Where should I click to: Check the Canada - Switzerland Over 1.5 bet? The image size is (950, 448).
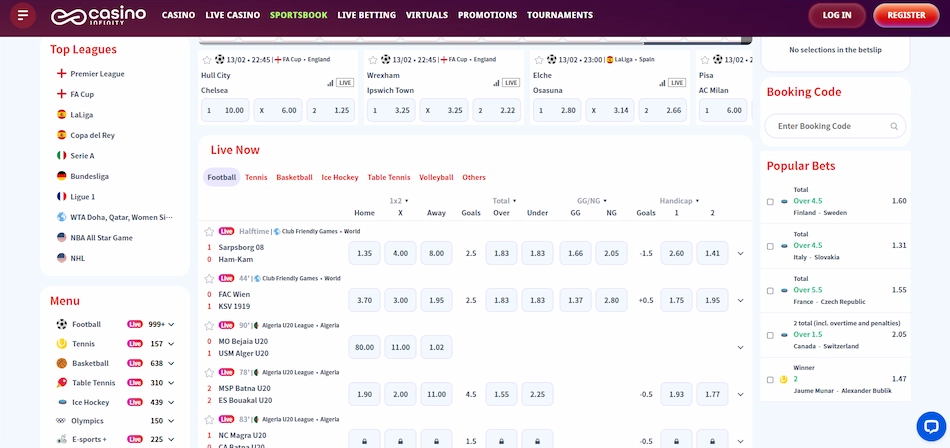click(x=770, y=335)
